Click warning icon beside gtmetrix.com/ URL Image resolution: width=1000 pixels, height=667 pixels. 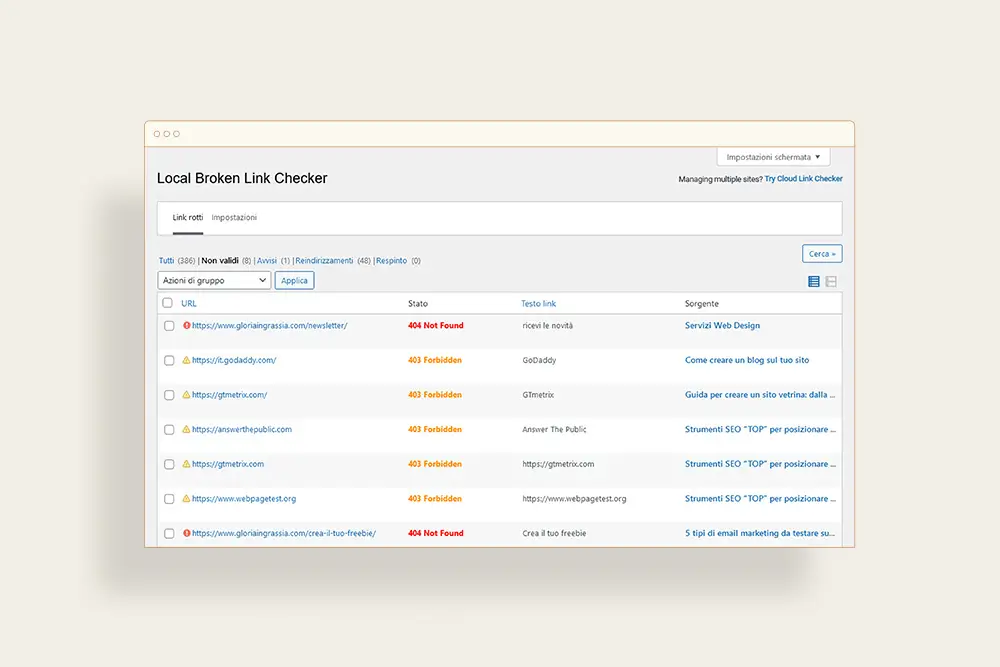(186, 395)
